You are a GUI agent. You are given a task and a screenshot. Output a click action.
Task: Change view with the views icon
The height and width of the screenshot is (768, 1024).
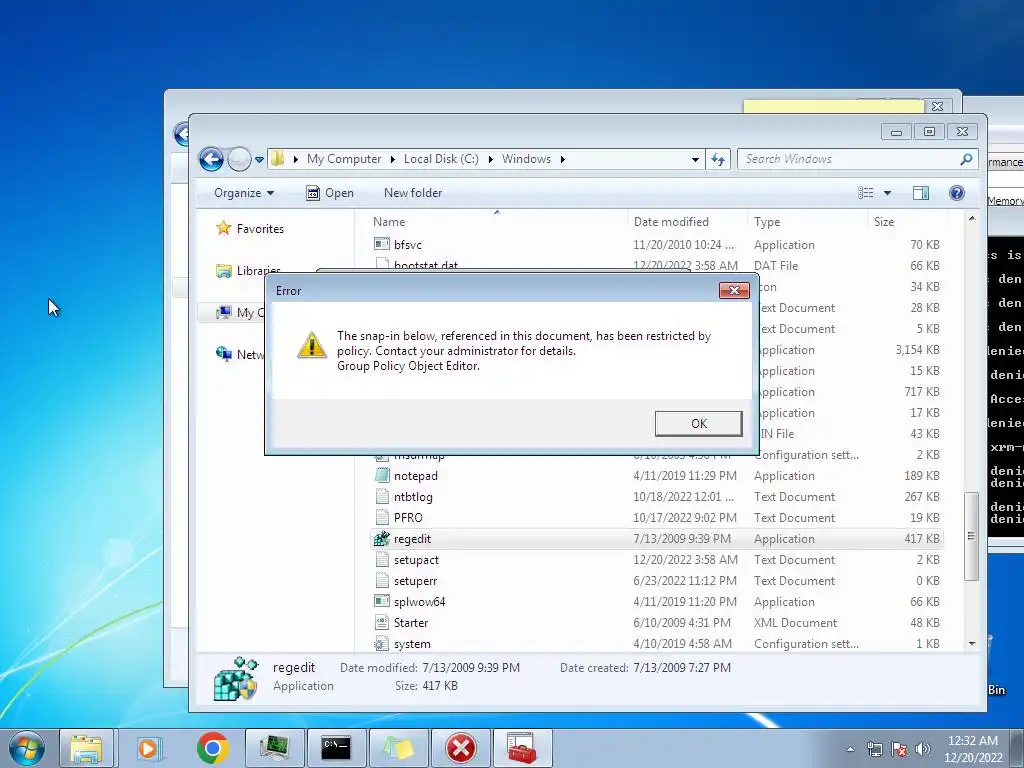[865, 193]
